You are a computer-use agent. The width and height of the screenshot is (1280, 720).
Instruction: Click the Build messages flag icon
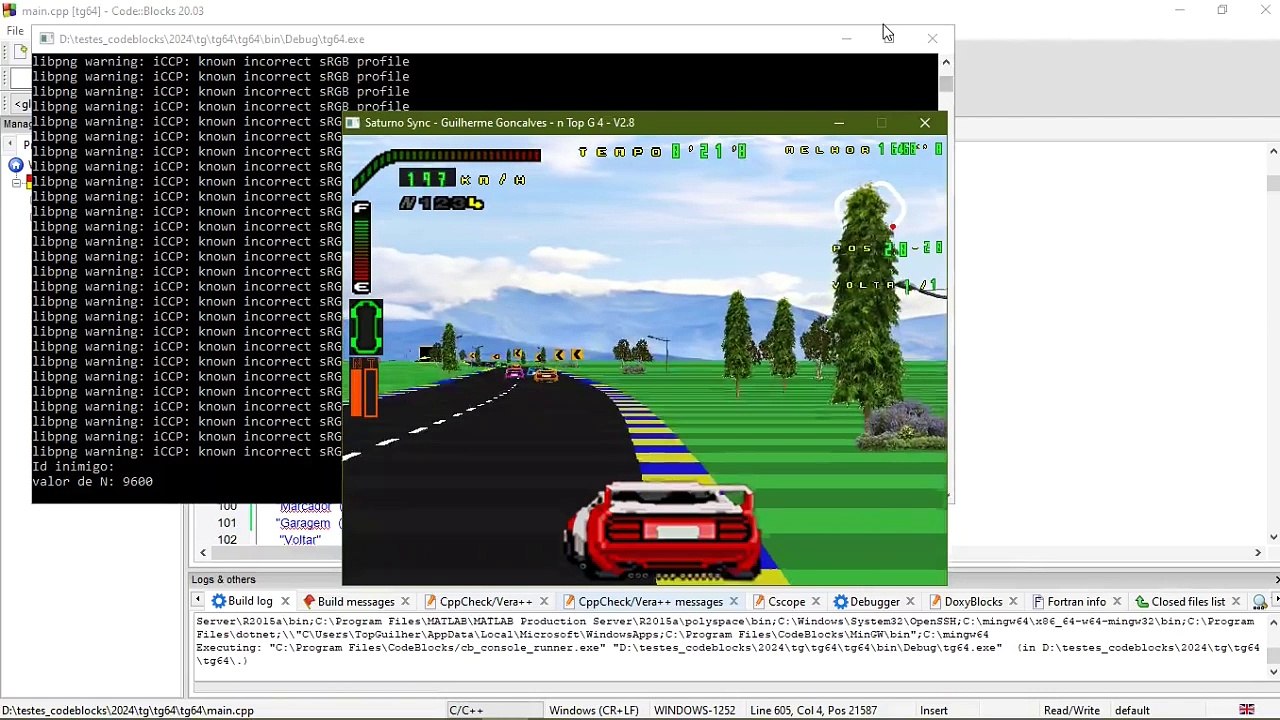click(x=309, y=601)
